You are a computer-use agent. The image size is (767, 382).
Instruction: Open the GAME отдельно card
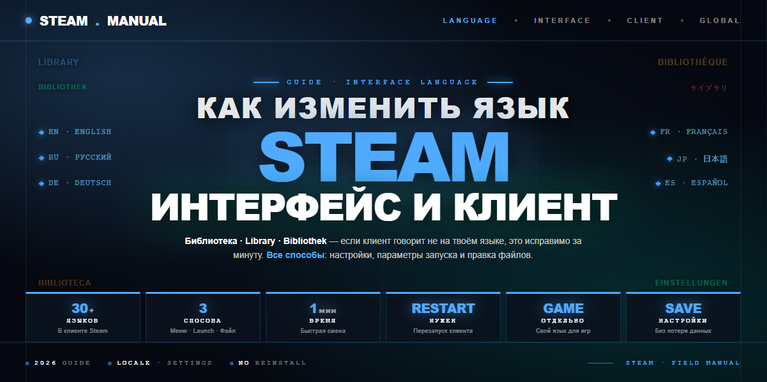pyautogui.click(x=563, y=317)
